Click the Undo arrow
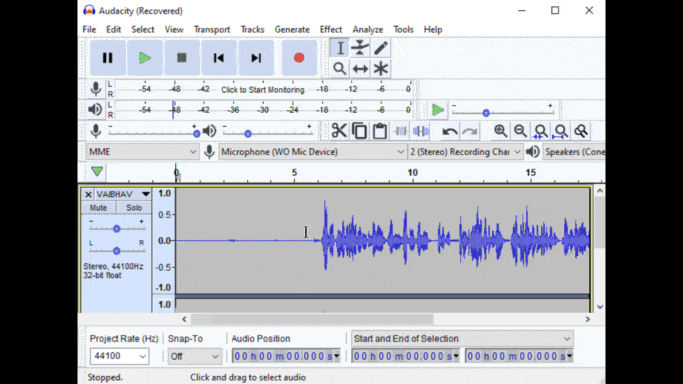Viewport: 683px width, 384px height. (450, 131)
